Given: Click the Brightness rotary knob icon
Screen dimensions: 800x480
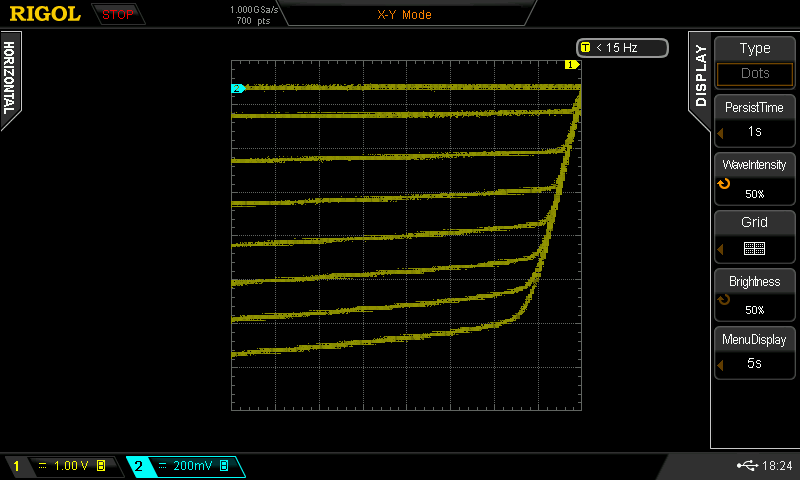Looking at the screenshot, I should click(x=724, y=300).
